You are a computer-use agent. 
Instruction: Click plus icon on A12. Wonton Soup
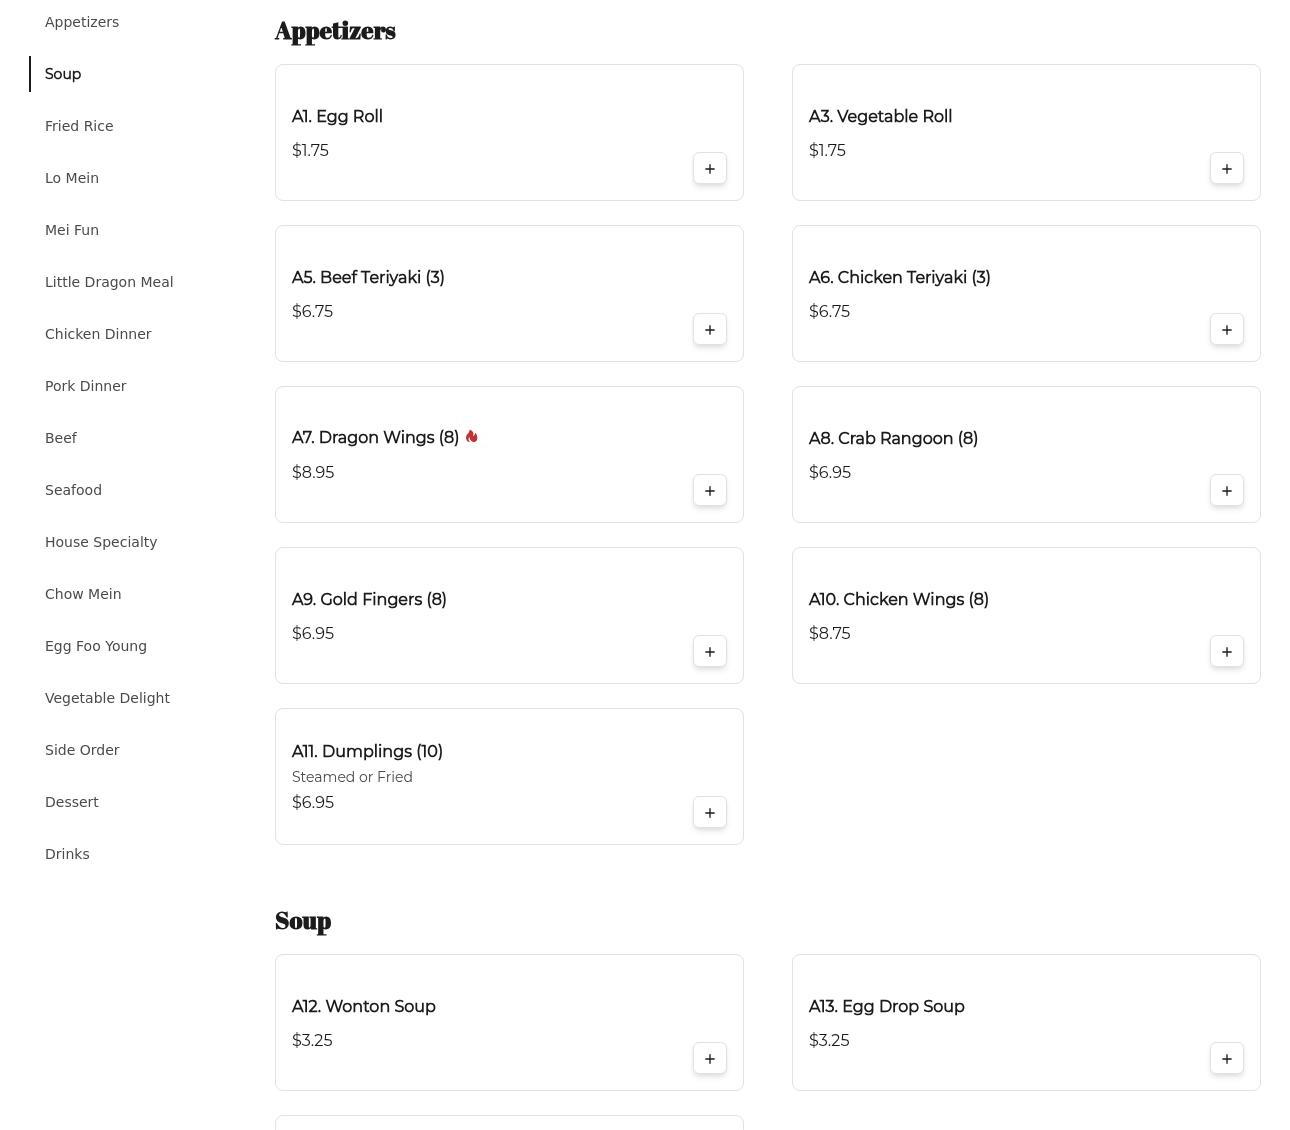tap(709, 1059)
